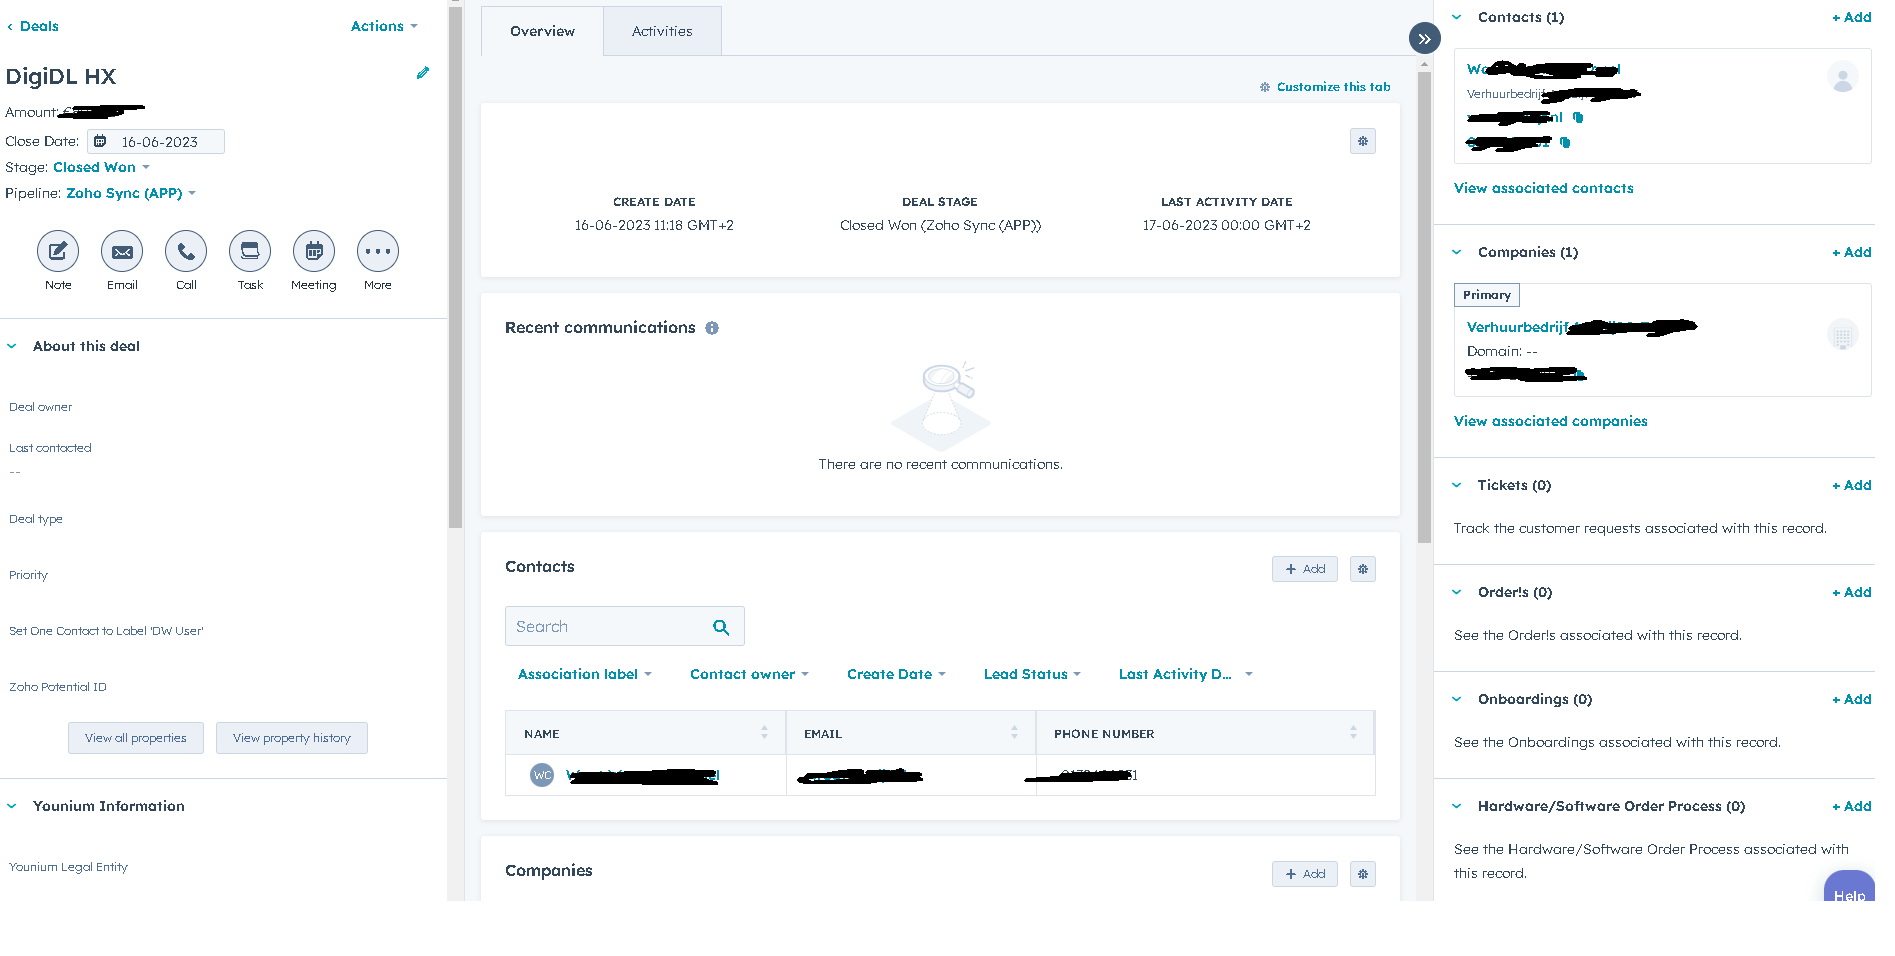This screenshot has width=1895, height=956.
Task: Log a Call via the Call icon
Action: coord(185,252)
